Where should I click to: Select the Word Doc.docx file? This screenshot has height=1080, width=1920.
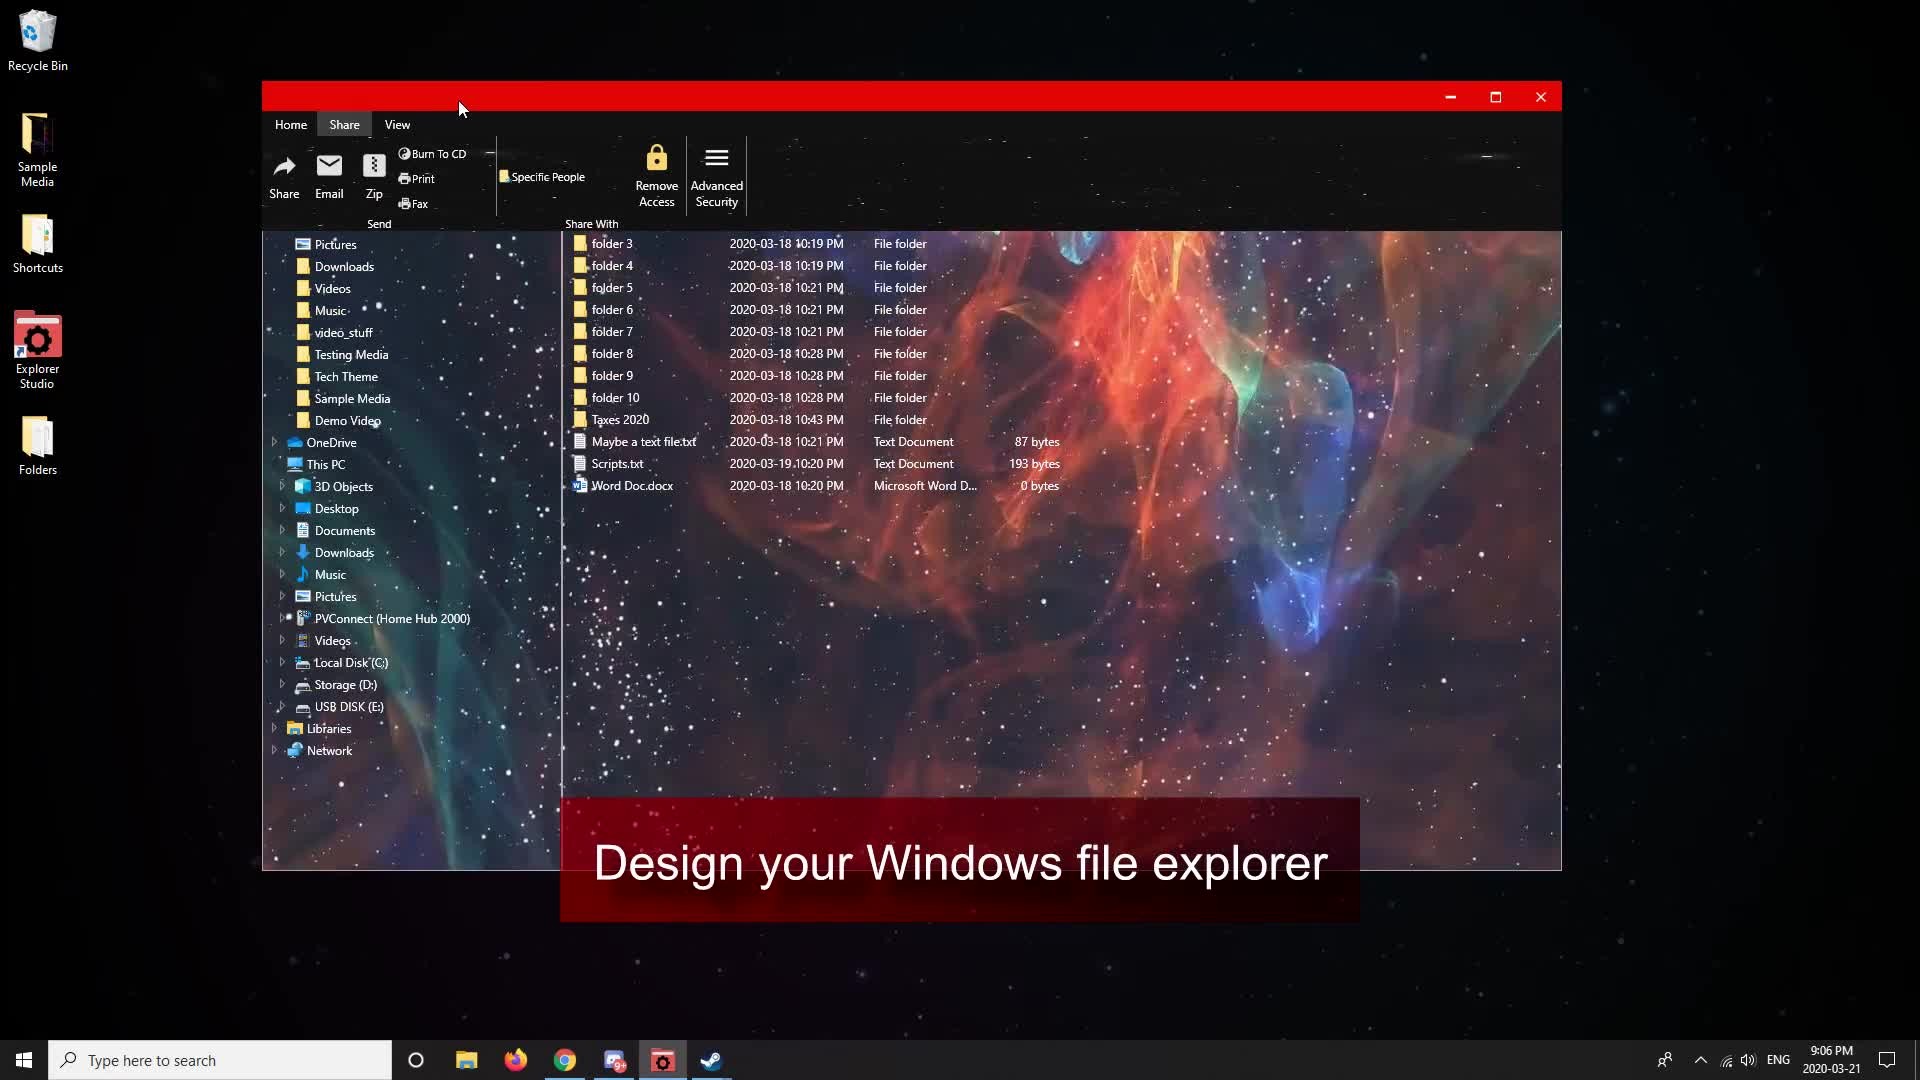pyautogui.click(x=631, y=486)
